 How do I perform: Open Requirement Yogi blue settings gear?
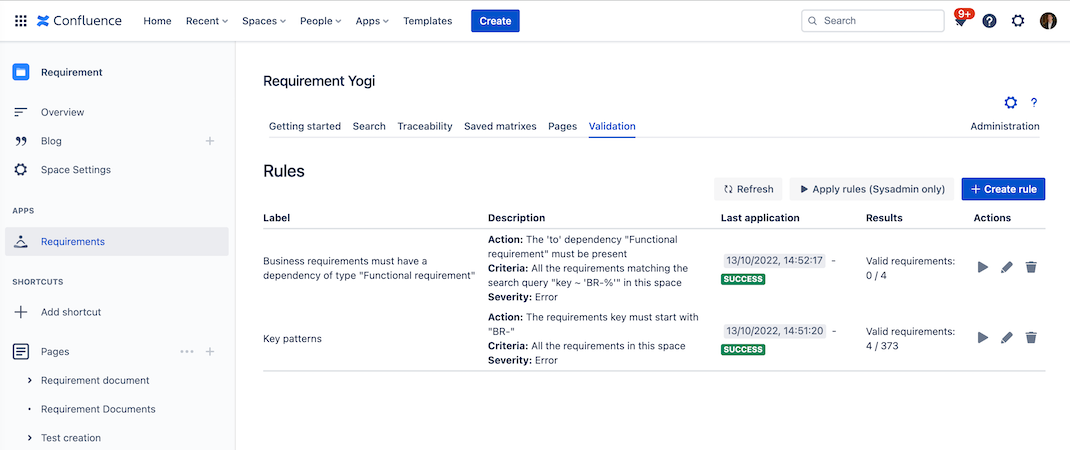click(1011, 102)
